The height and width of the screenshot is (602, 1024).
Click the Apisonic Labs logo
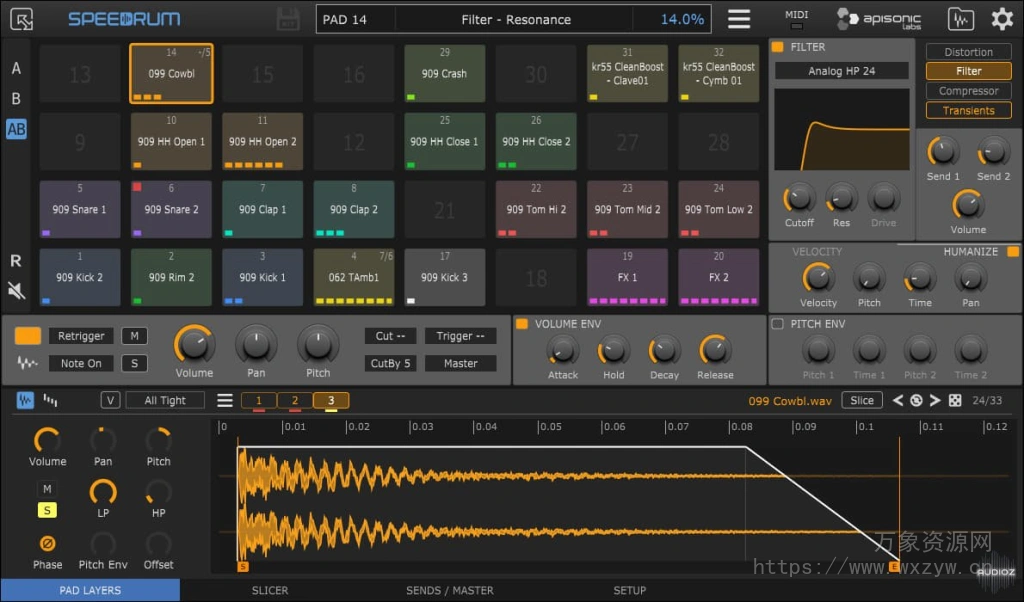click(878, 18)
